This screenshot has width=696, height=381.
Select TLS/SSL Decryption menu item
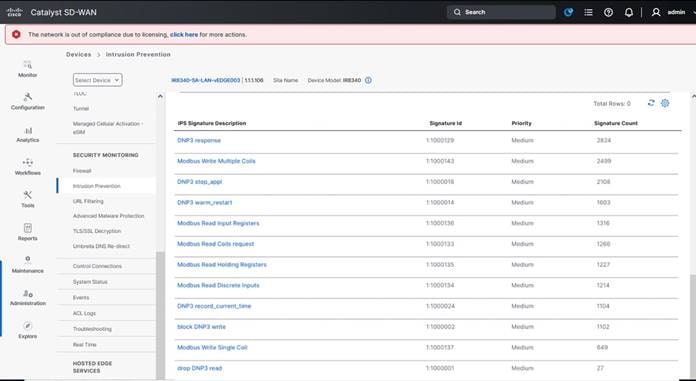[x=97, y=231]
